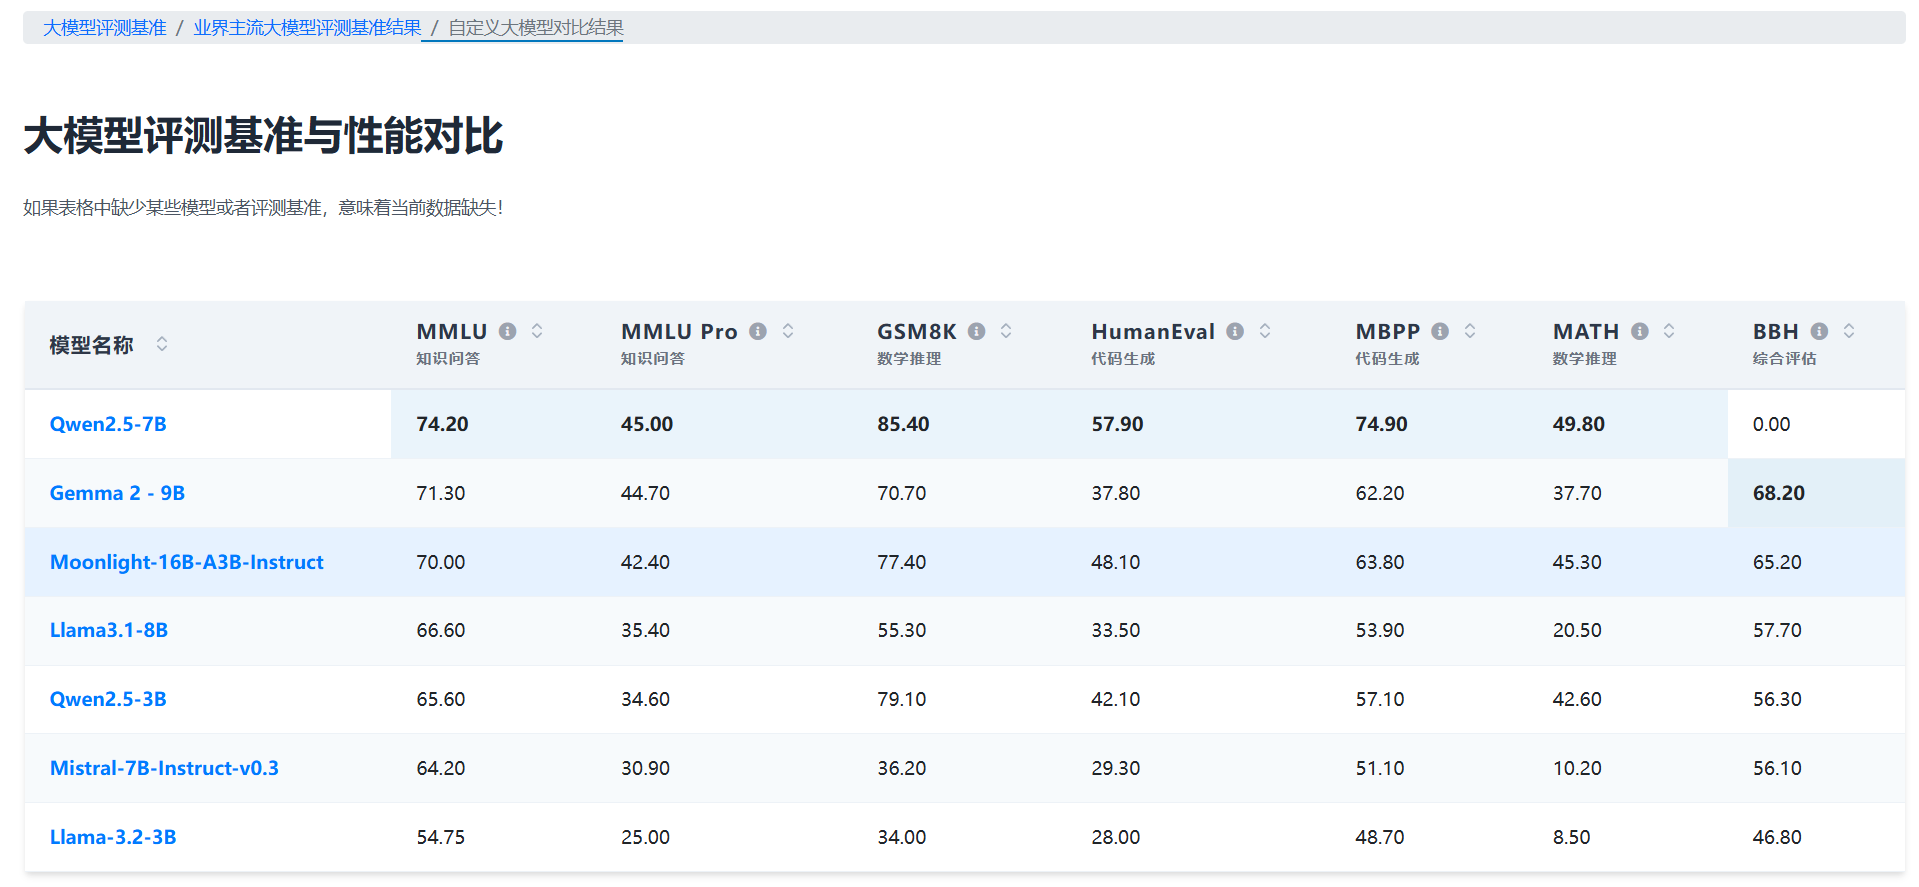This screenshot has height=887, width=1919.
Task: Click the info icon next to MBPP
Action: [x=1440, y=331]
